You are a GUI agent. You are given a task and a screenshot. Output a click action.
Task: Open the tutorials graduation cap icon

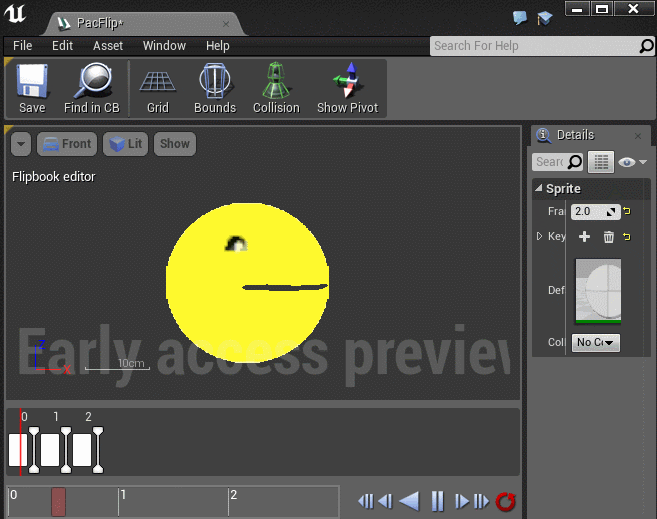(544, 18)
